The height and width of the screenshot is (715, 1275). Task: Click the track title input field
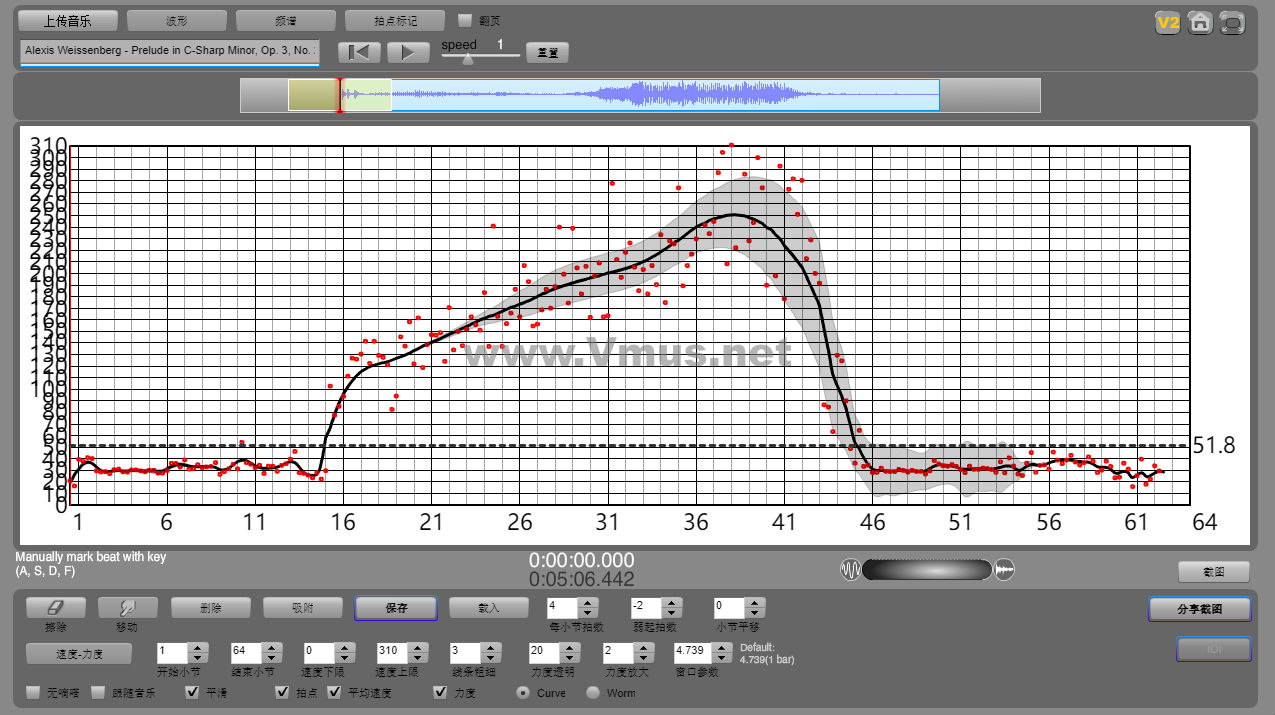point(169,50)
